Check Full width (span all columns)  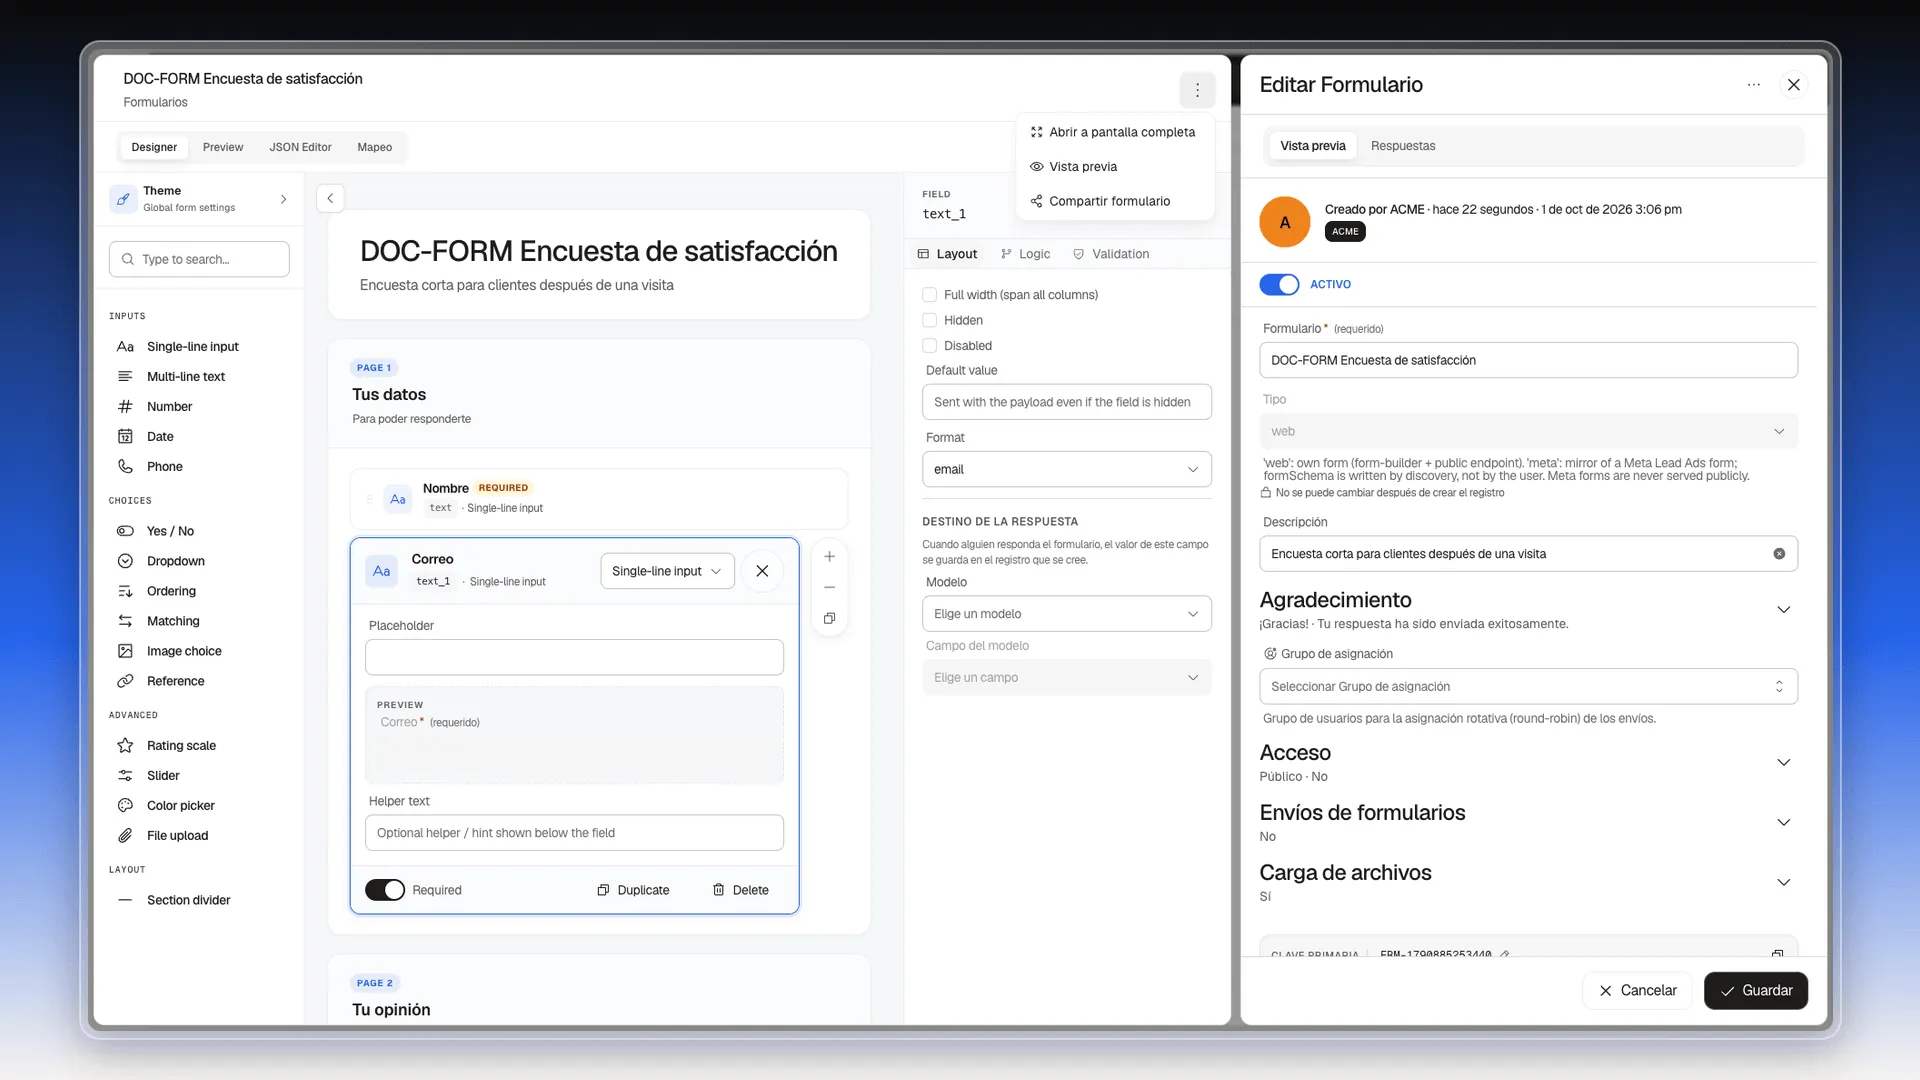(929, 295)
